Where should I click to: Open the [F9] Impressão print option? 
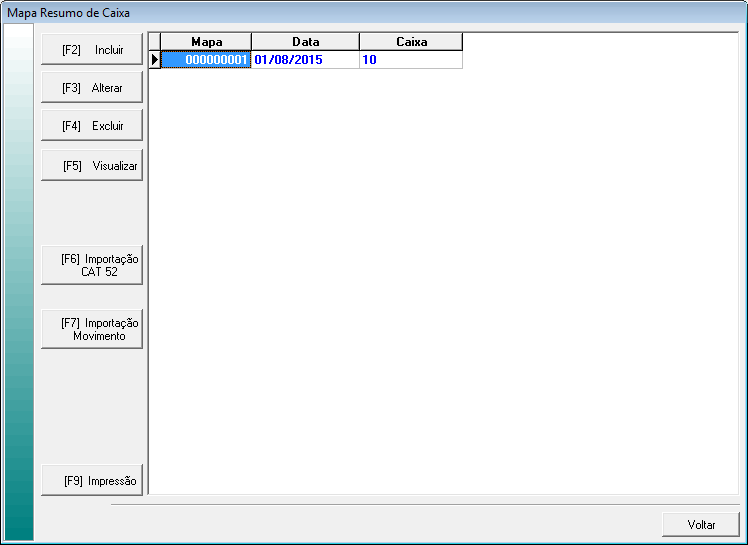(x=92, y=481)
